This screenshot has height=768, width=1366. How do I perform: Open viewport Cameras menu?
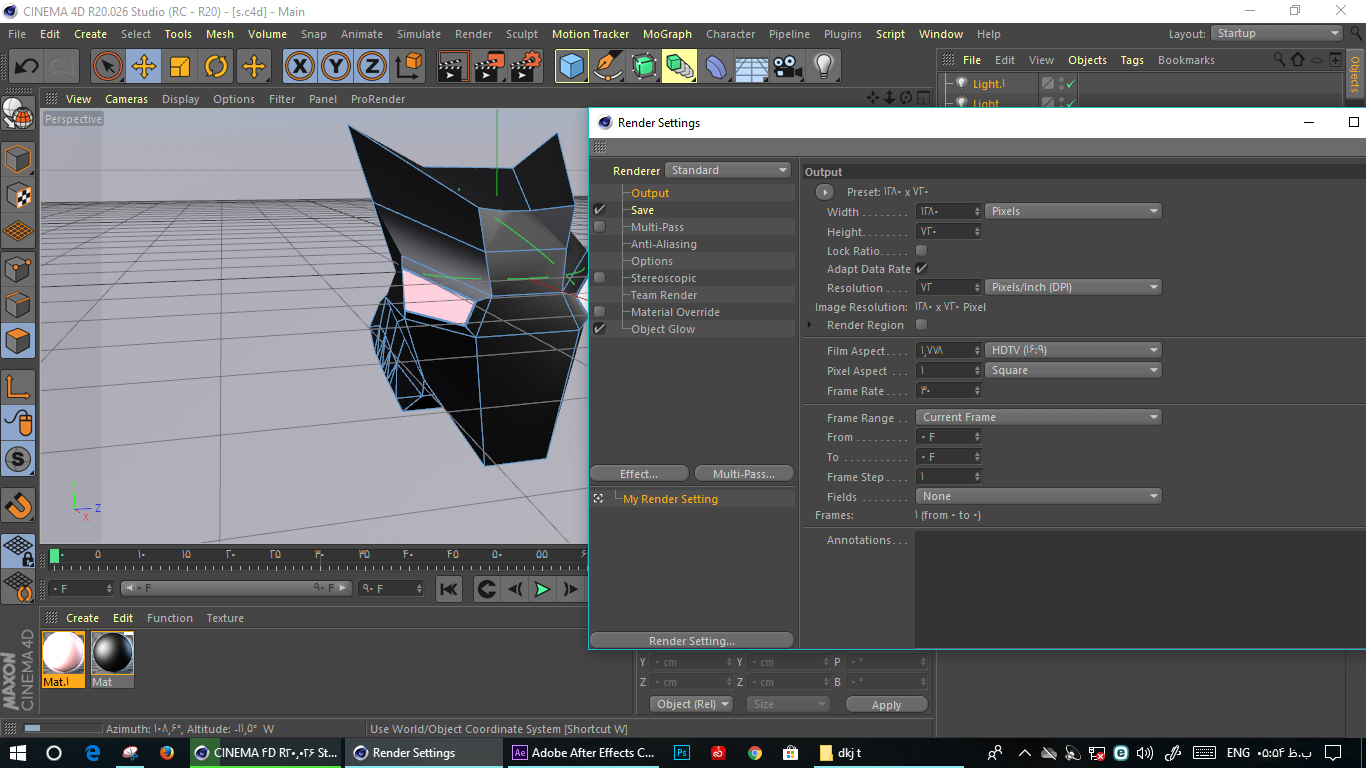click(127, 99)
